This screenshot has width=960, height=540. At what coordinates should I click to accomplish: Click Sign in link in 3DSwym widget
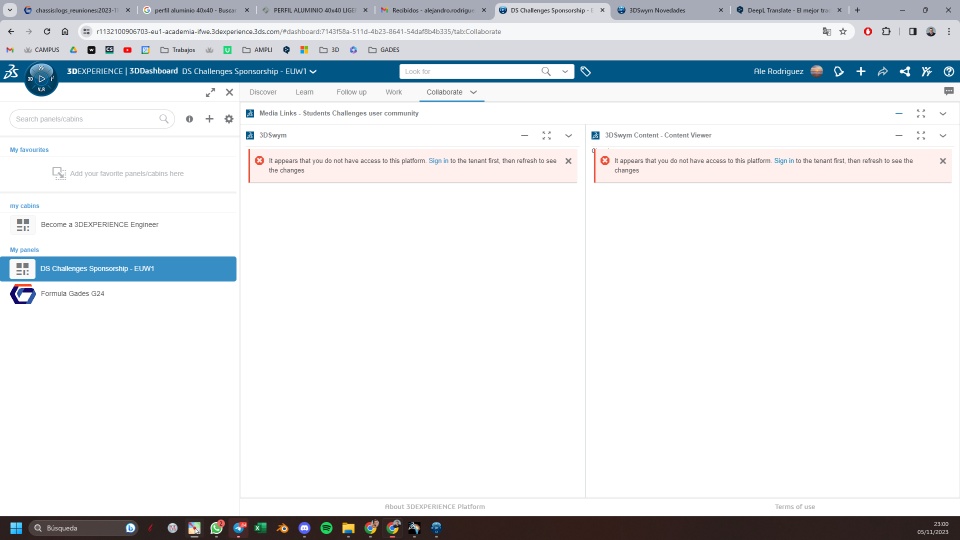click(438, 160)
